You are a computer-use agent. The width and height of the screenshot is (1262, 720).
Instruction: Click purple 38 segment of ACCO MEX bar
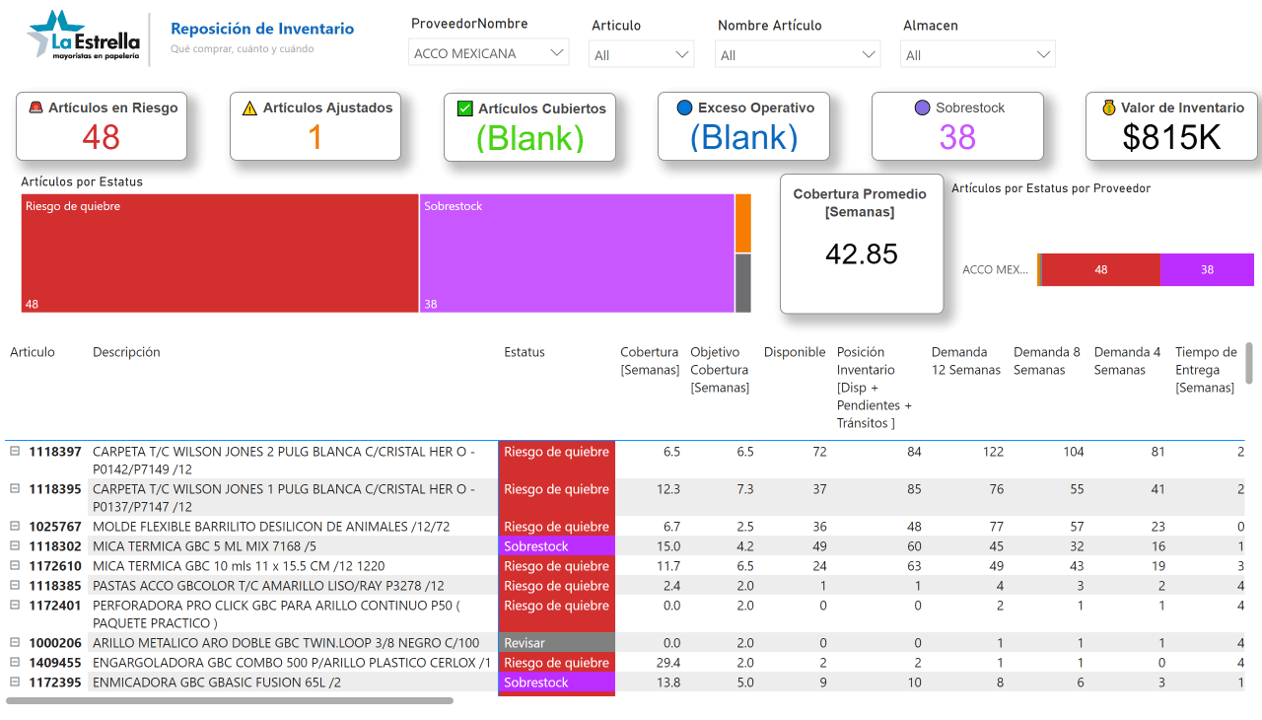pyautogui.click(x=1207, y=270)
